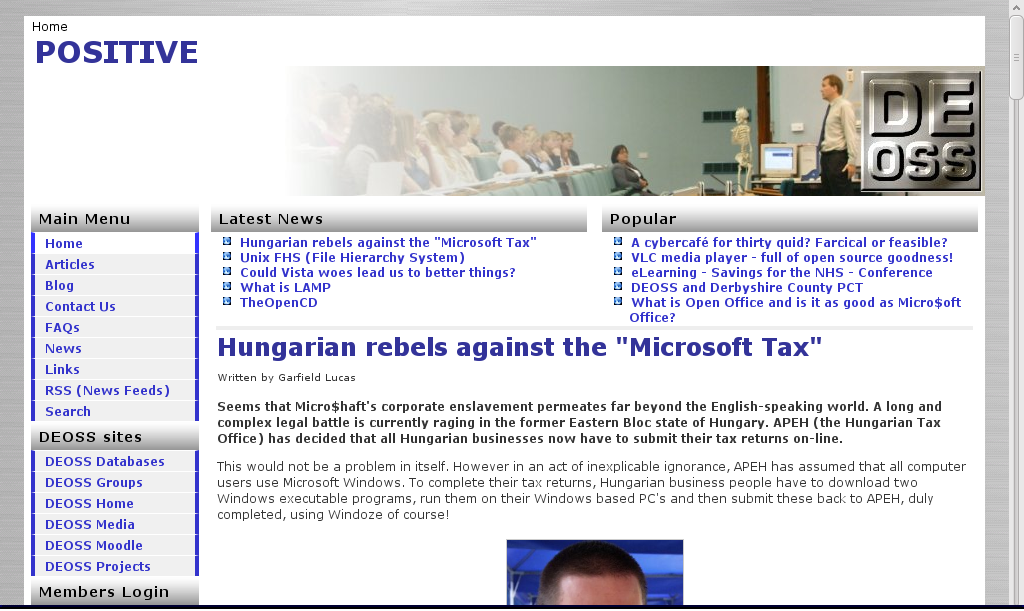Open the Search menu item
The image size is (1024, 611).
pyautogui.click(x=68, y=412)
